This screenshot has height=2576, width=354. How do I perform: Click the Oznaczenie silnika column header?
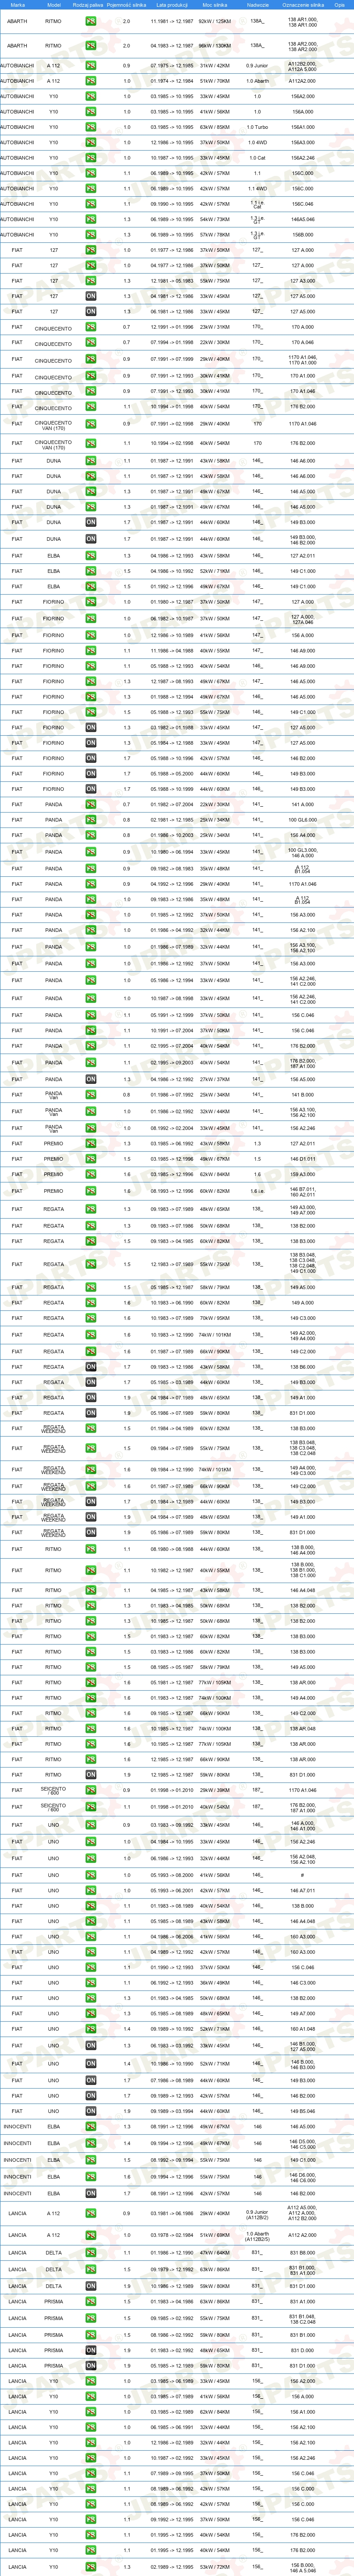click(303, 5)
